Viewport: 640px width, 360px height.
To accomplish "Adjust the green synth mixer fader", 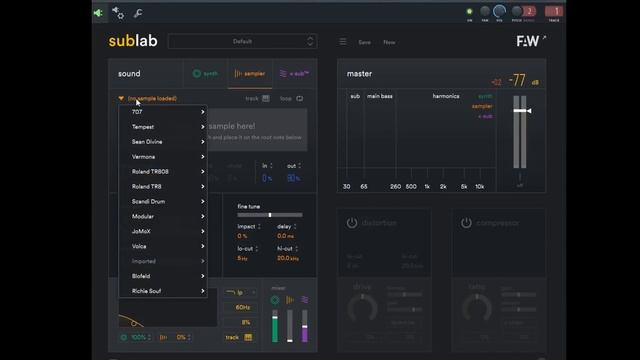I will [275, 318].
